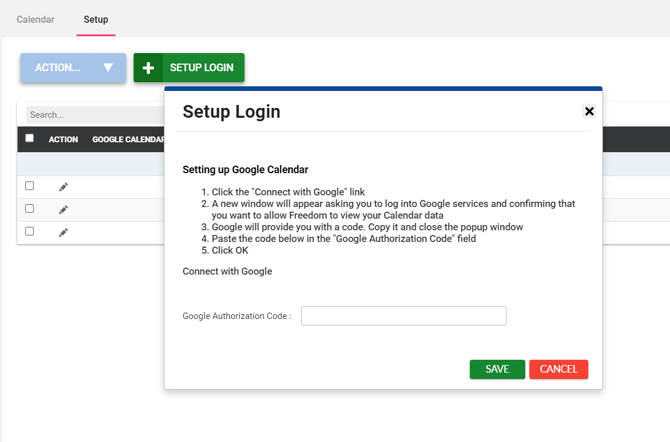Switch to the Calendar tab
Screen dimensions: 670x442
36,19
